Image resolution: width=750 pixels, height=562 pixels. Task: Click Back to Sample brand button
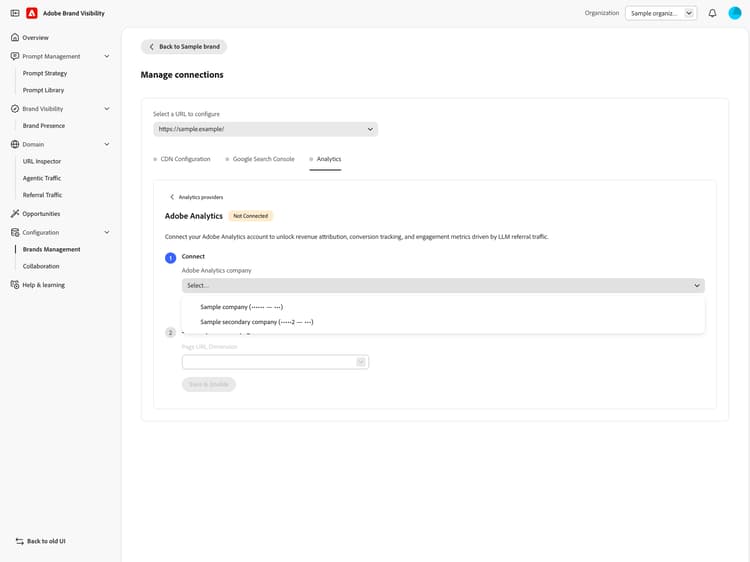pyautogui.click(x=184, y=46)
